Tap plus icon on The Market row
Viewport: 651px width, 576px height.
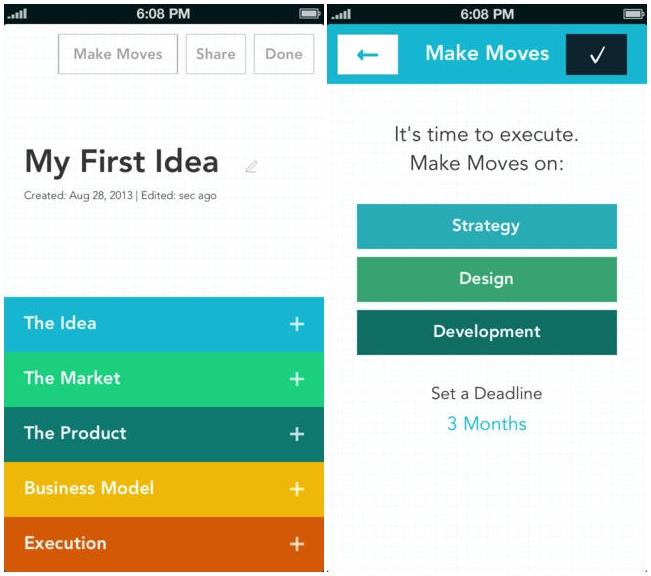pos(297,379)
